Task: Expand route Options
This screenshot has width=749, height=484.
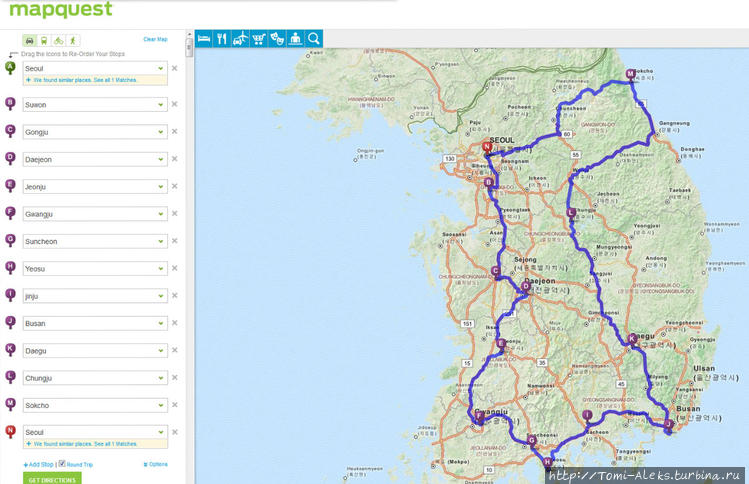Action: click(x=156, y=465)
